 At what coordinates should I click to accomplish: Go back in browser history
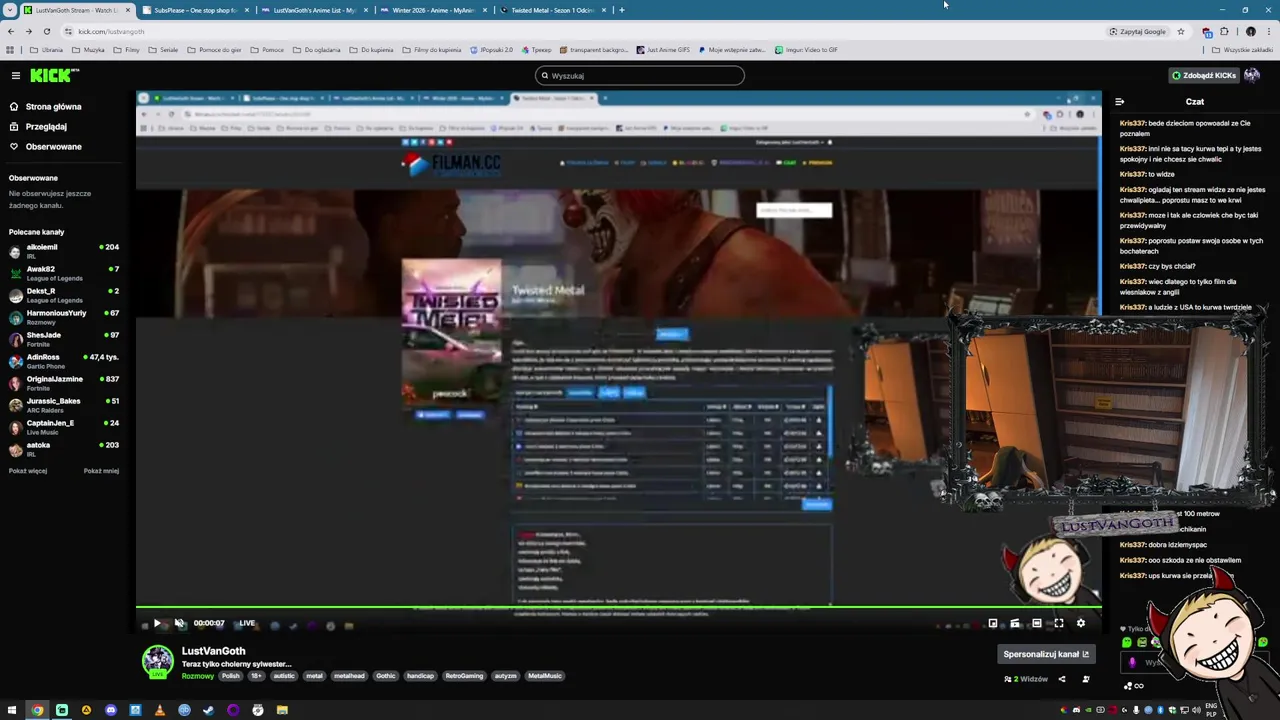(x=10, y=31)
